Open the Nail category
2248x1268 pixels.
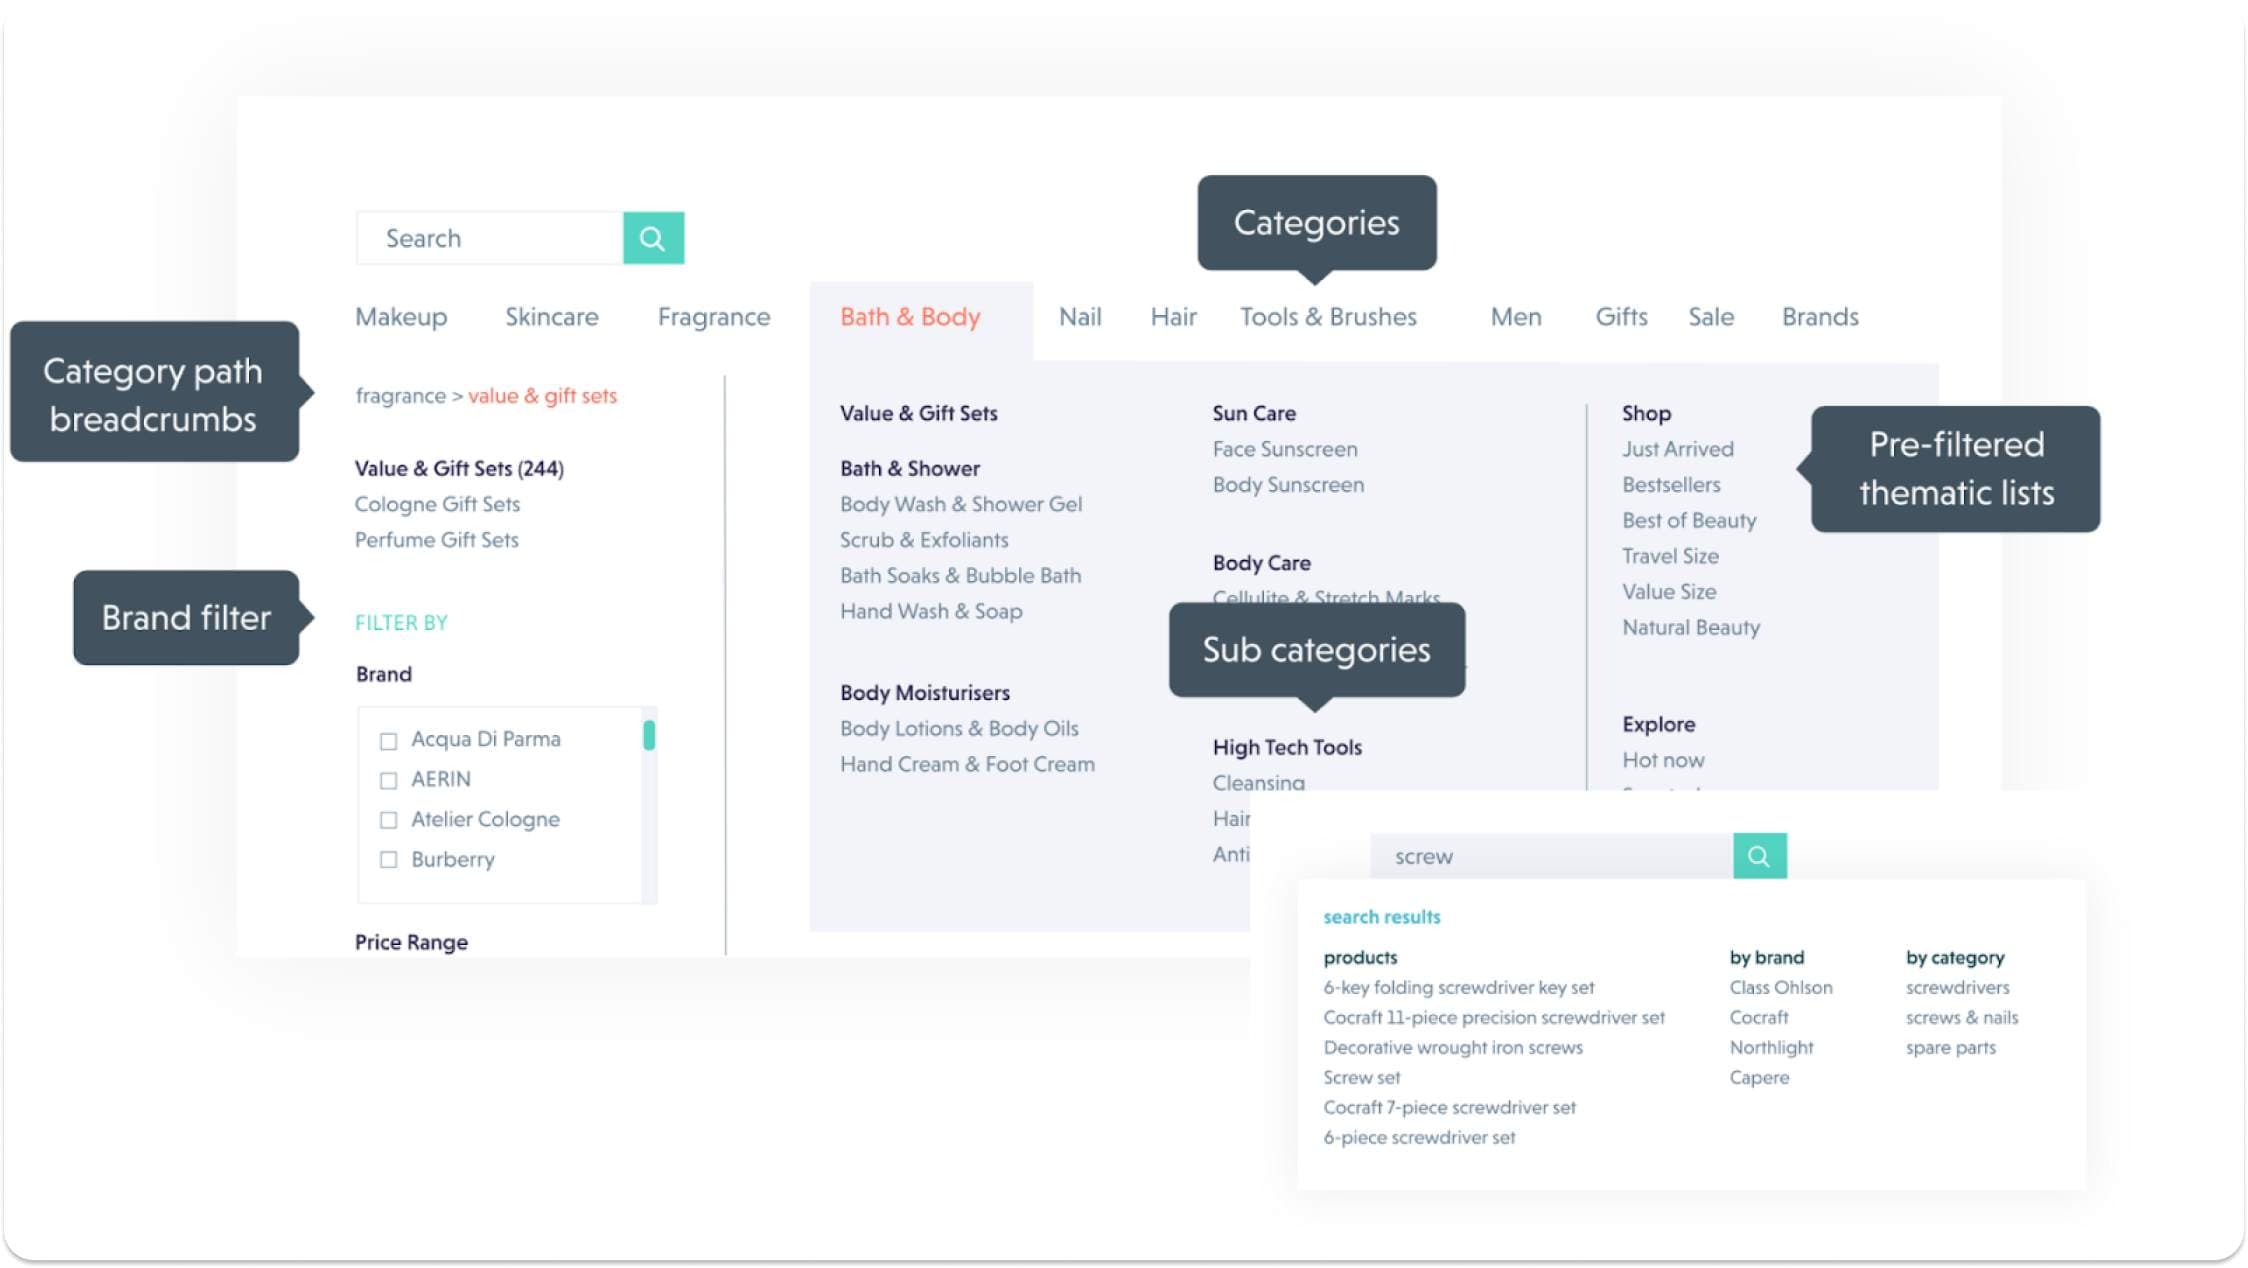pos(1080,317)
